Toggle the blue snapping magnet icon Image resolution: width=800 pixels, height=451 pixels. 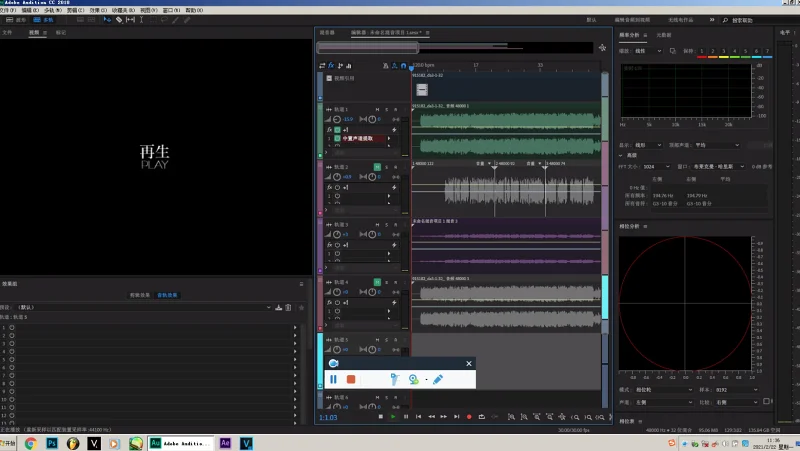pyautogui.click(x=404, y=65)
